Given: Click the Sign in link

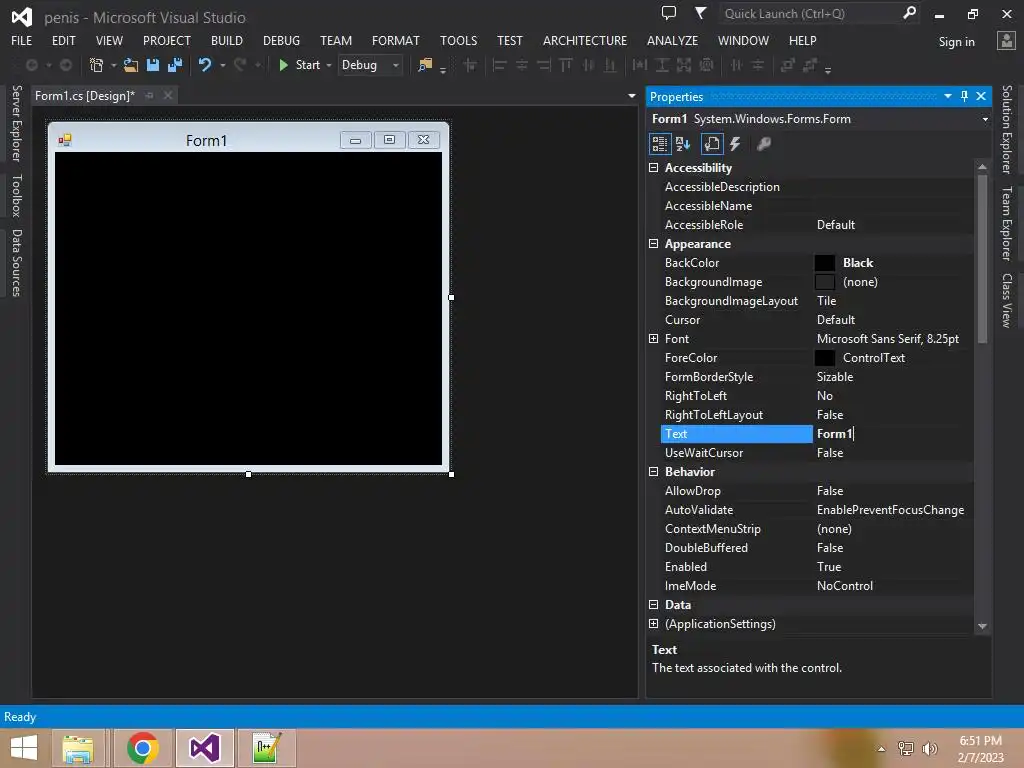Looking at the screenshot, I should tap(957, 42).
